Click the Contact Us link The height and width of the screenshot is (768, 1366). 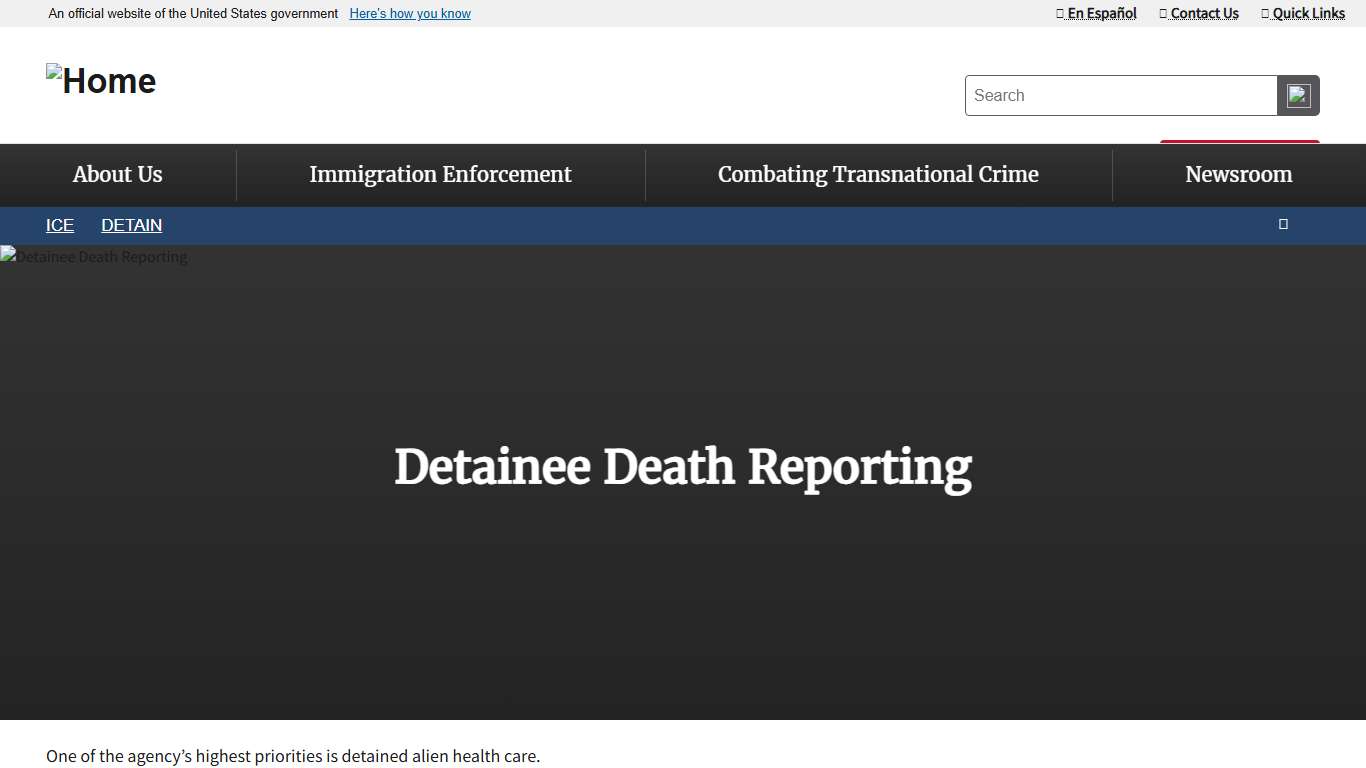click(x=1205, y=13)
